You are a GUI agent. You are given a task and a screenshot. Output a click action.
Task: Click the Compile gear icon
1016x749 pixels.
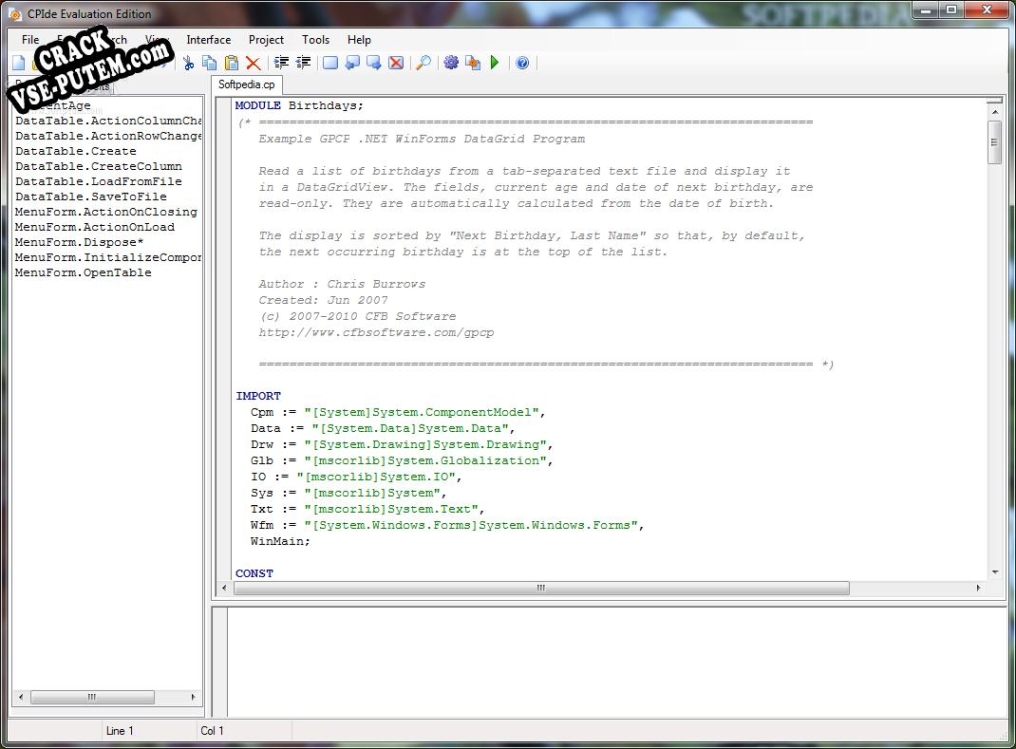point(451,63)
